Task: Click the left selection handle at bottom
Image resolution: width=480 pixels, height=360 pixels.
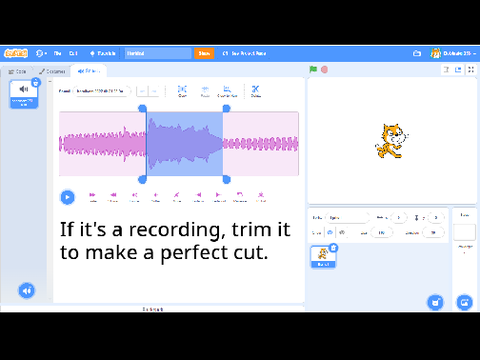Action: [x=142, y=180]
